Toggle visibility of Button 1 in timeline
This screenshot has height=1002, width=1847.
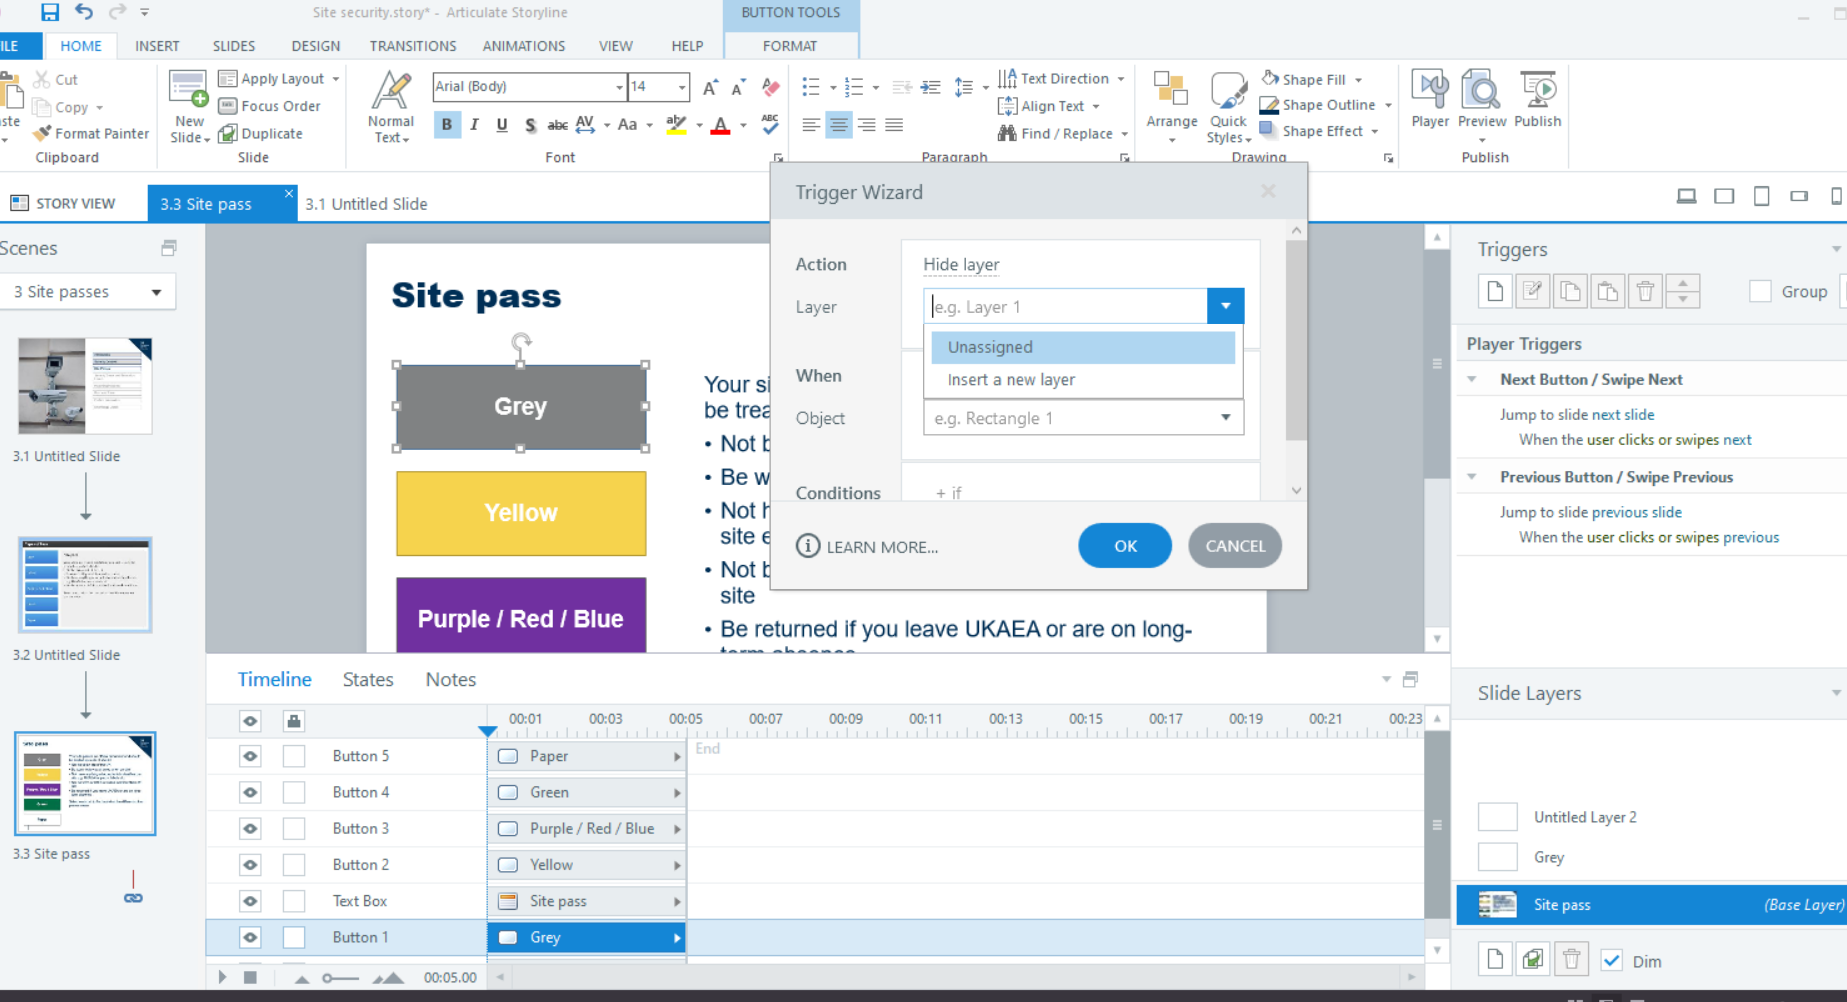[250, 937]
